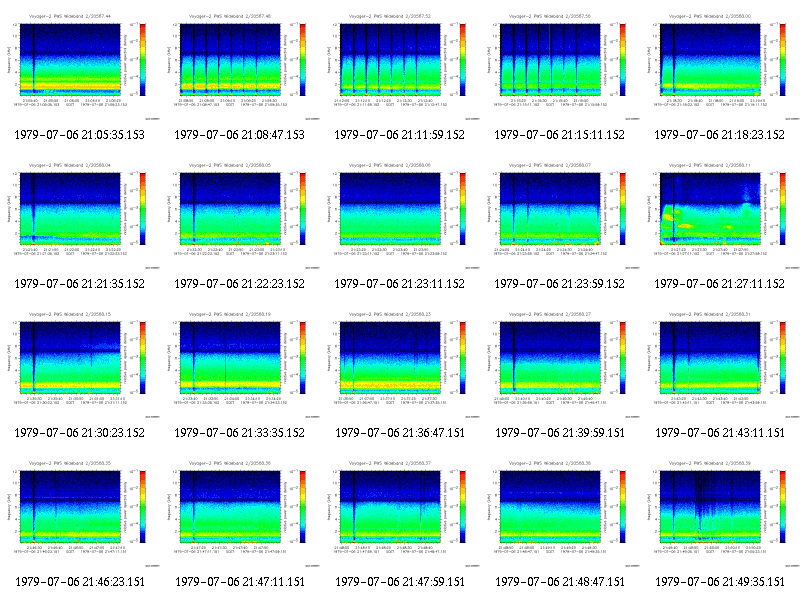Click caption text 1979-07-06 21:46:23.151
This screenshot has height=596, width=800.
pos(80,582)
